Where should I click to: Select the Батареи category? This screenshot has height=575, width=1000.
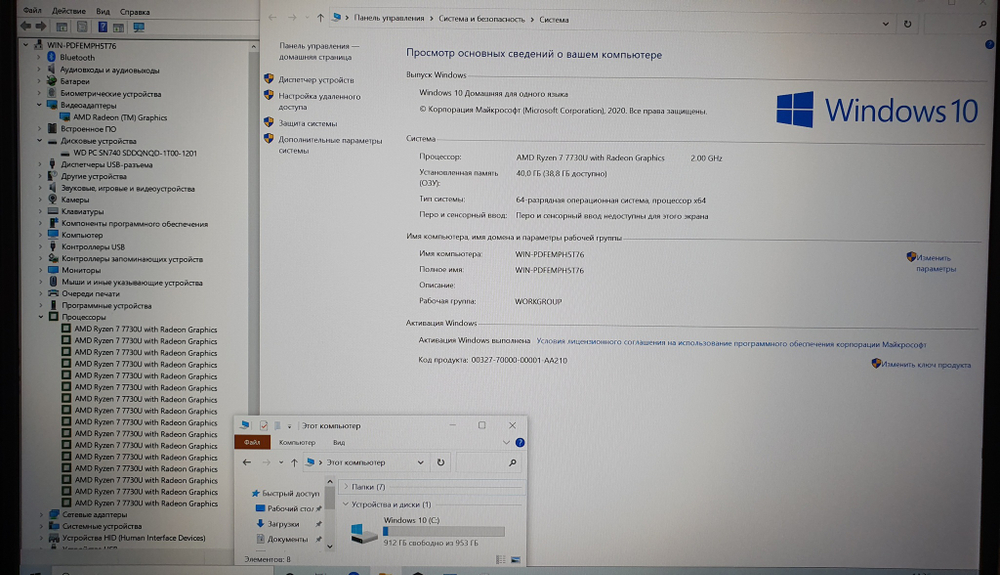point(75,82)
